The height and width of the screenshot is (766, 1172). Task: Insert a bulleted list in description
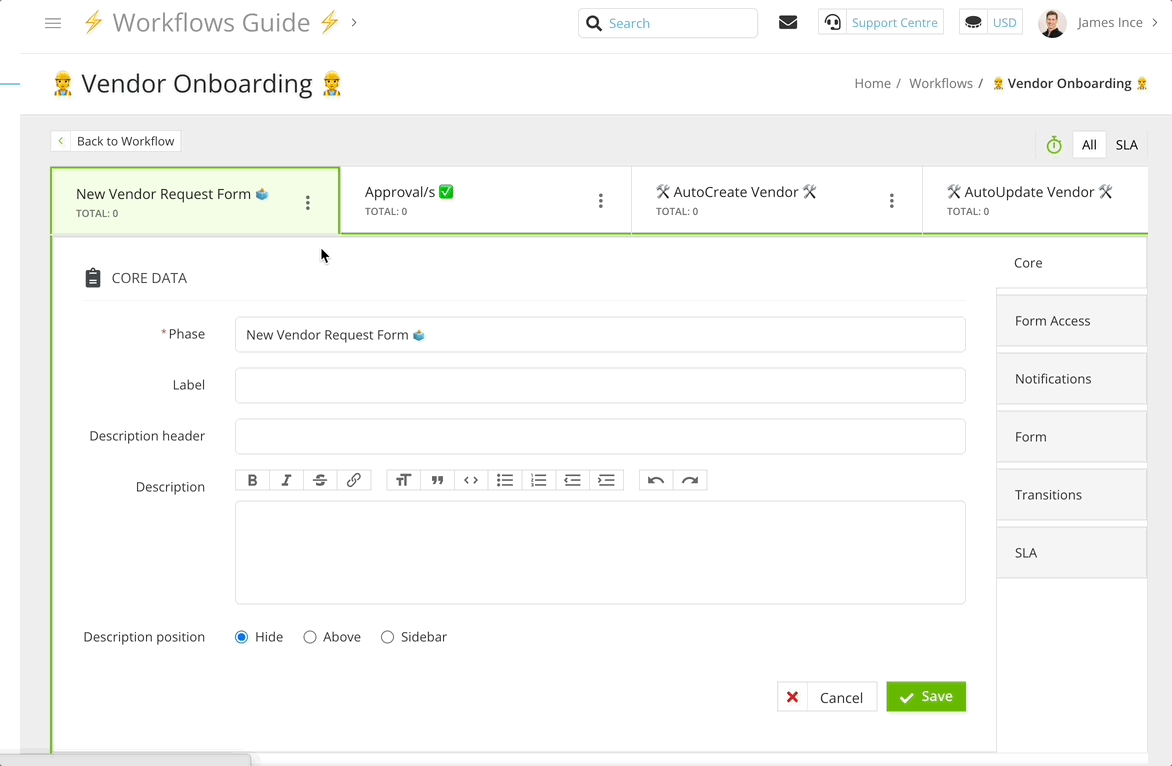click(505, 481)
